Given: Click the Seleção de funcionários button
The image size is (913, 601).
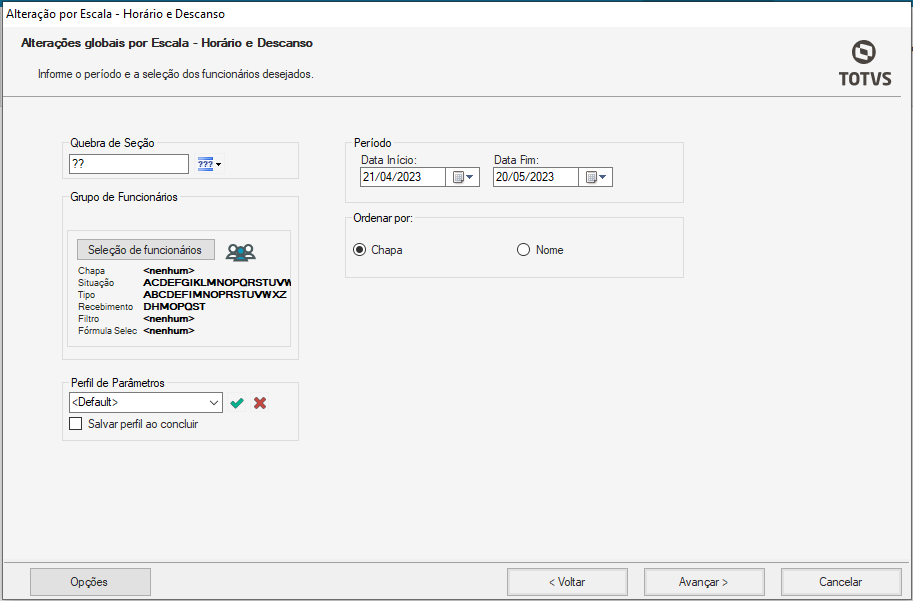Looking at the screenshot, I should click(x=145, y=250).
